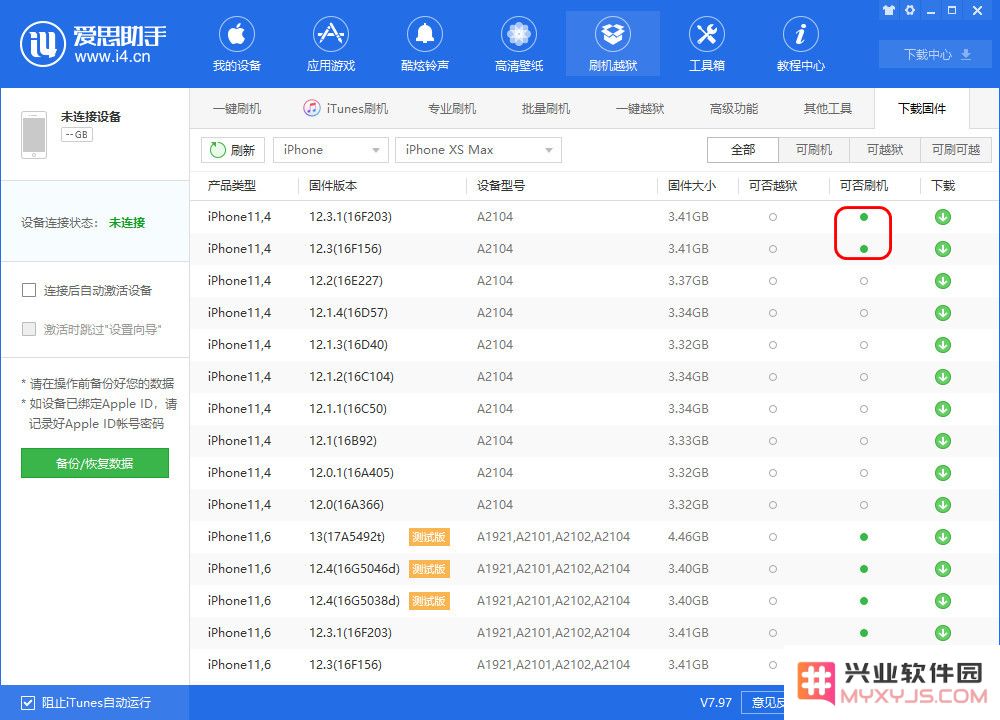Download firmware 12.1.4(16D57)
Viewport: 1000px width, 720px height.
click(x=943, y=312)
